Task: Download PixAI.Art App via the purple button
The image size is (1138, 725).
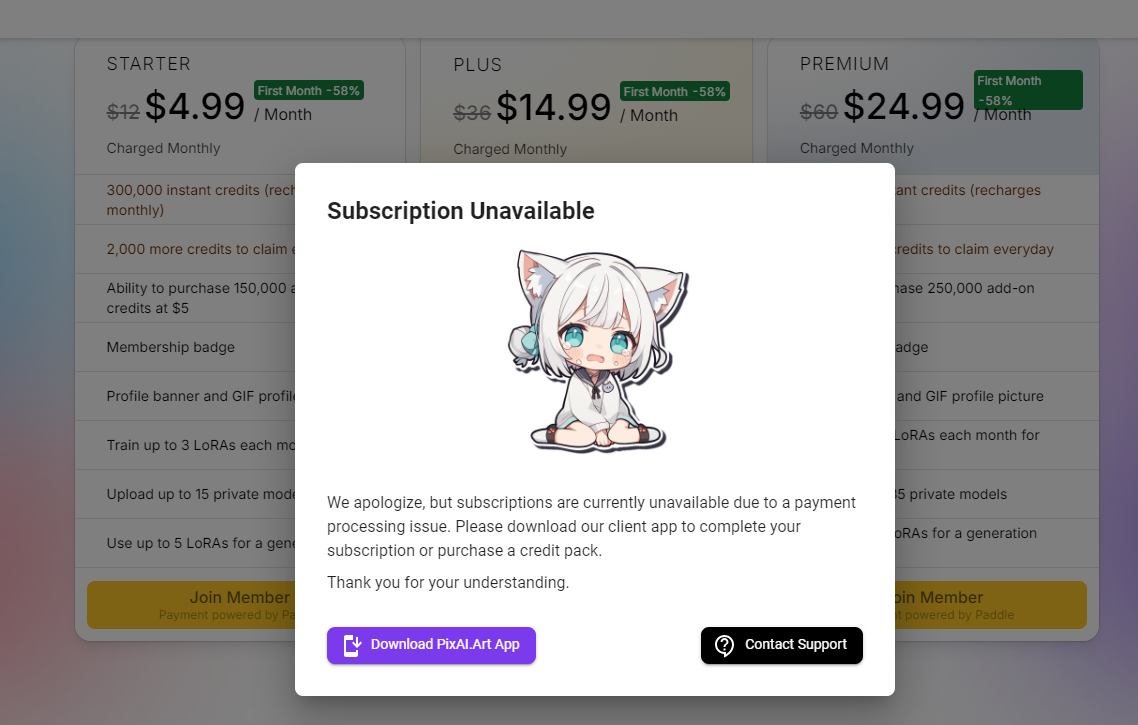Action: (431, 645)
